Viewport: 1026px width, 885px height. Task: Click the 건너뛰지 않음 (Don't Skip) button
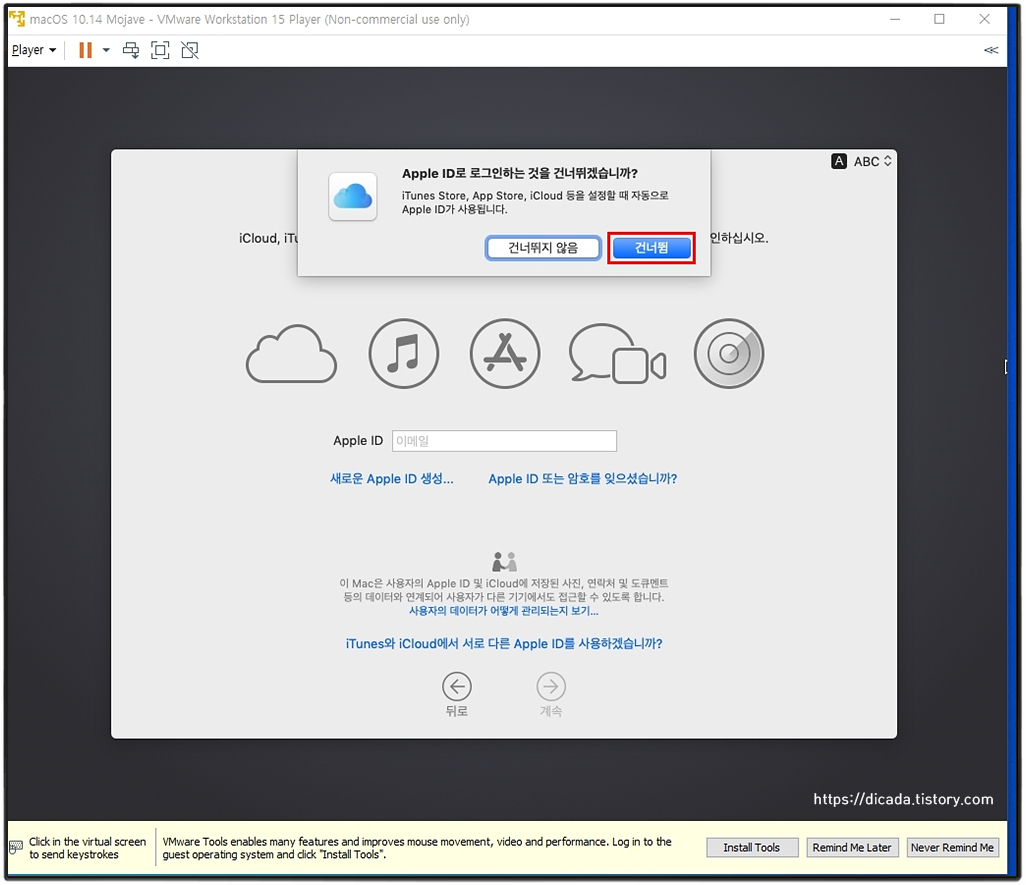(543, 248)
